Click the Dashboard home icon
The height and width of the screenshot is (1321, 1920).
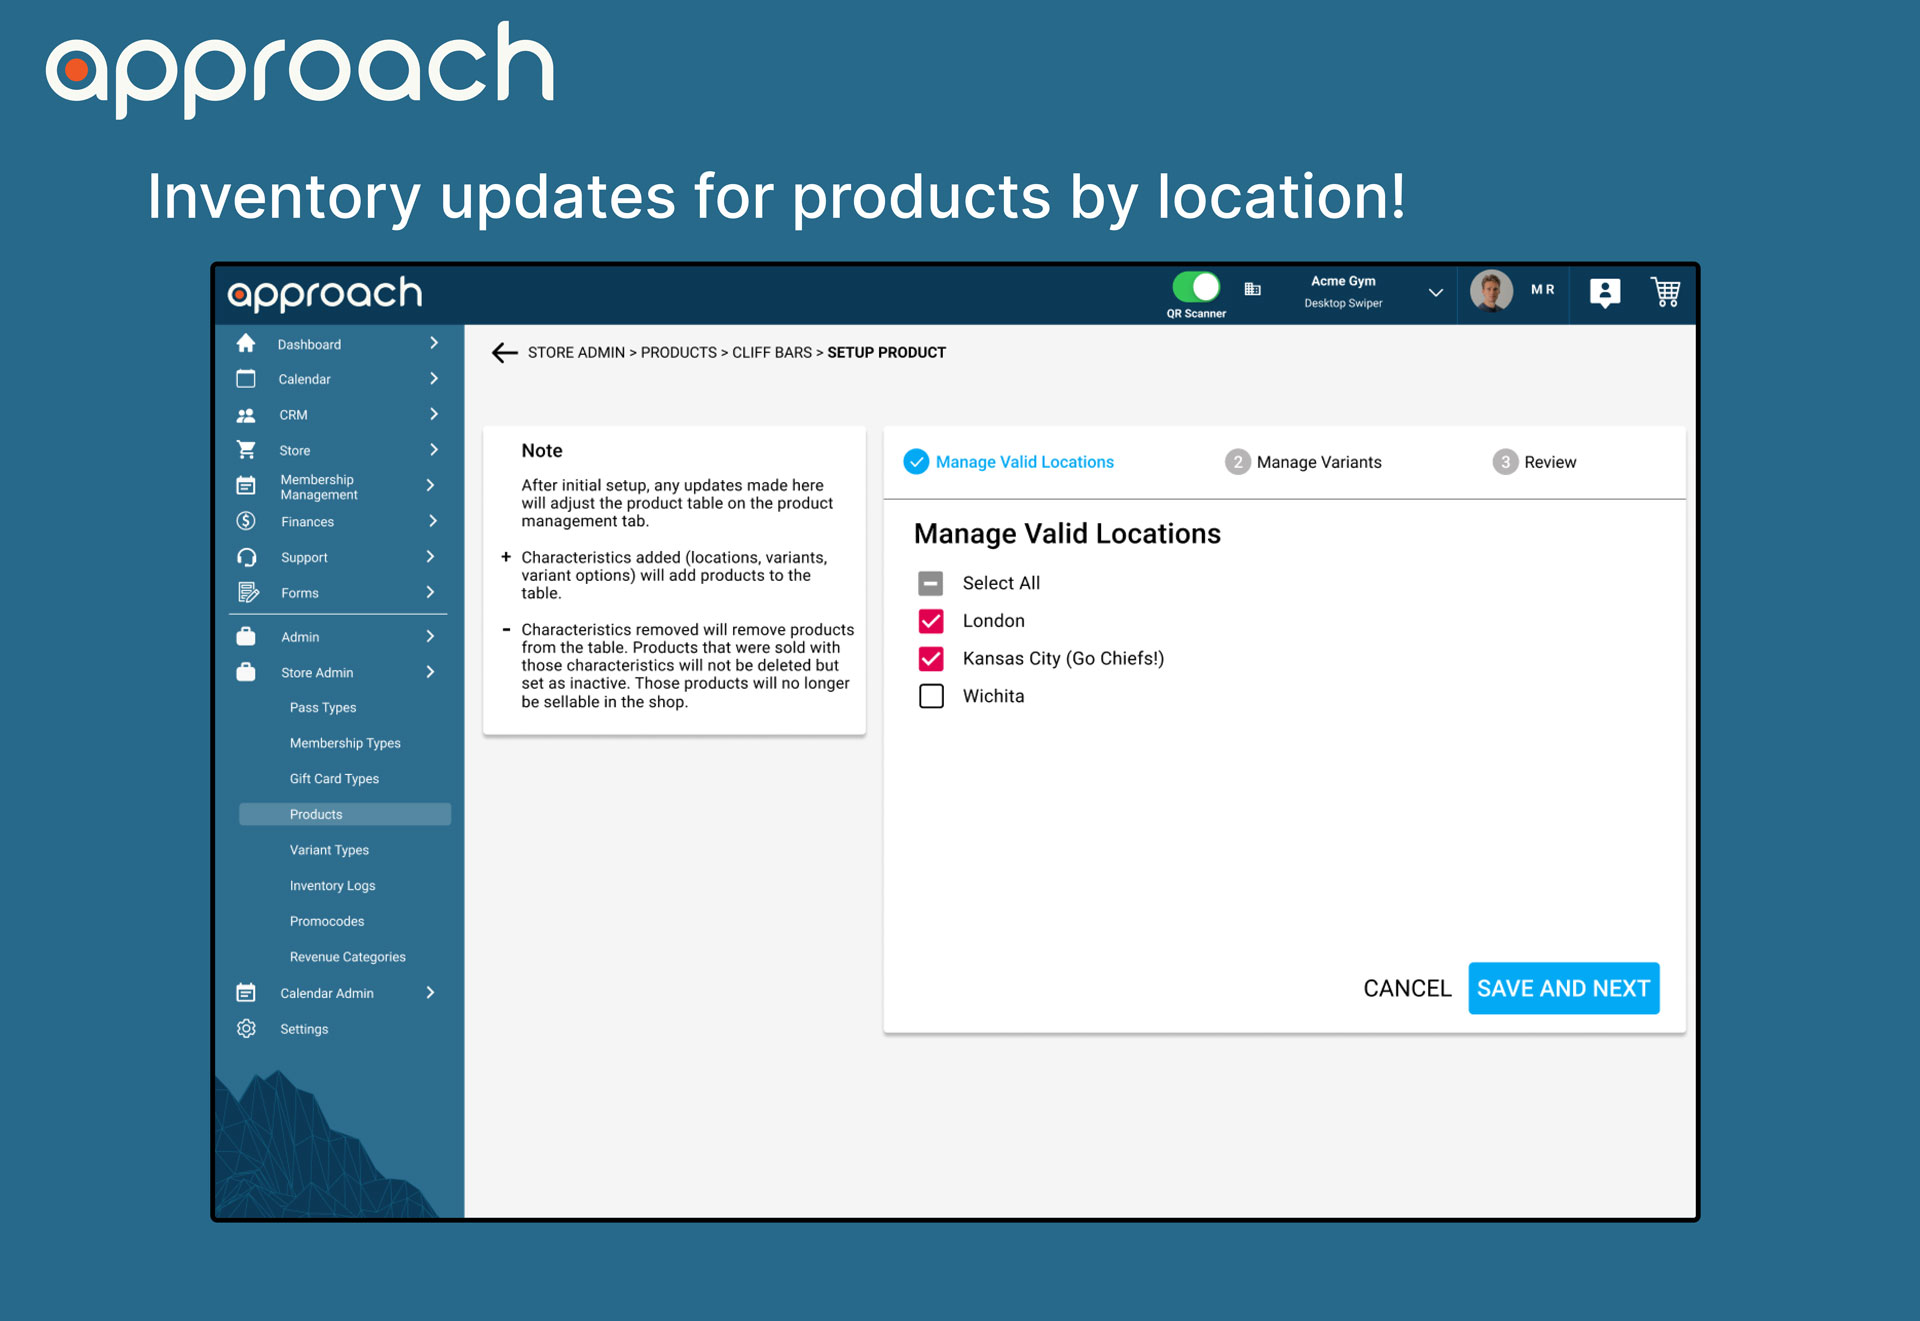246,343
